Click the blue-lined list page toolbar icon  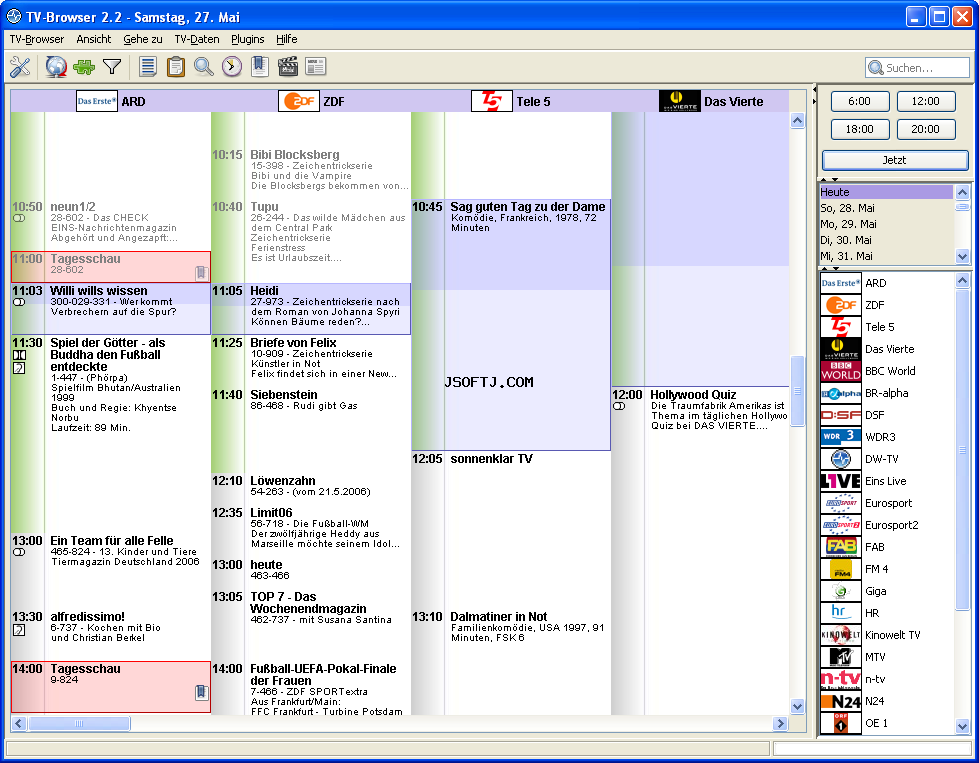tap(148, 67)
